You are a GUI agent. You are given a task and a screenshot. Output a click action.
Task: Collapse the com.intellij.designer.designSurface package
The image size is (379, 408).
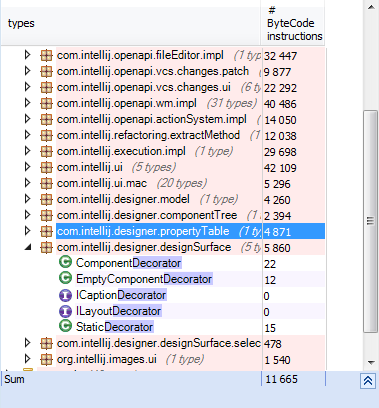28,247
